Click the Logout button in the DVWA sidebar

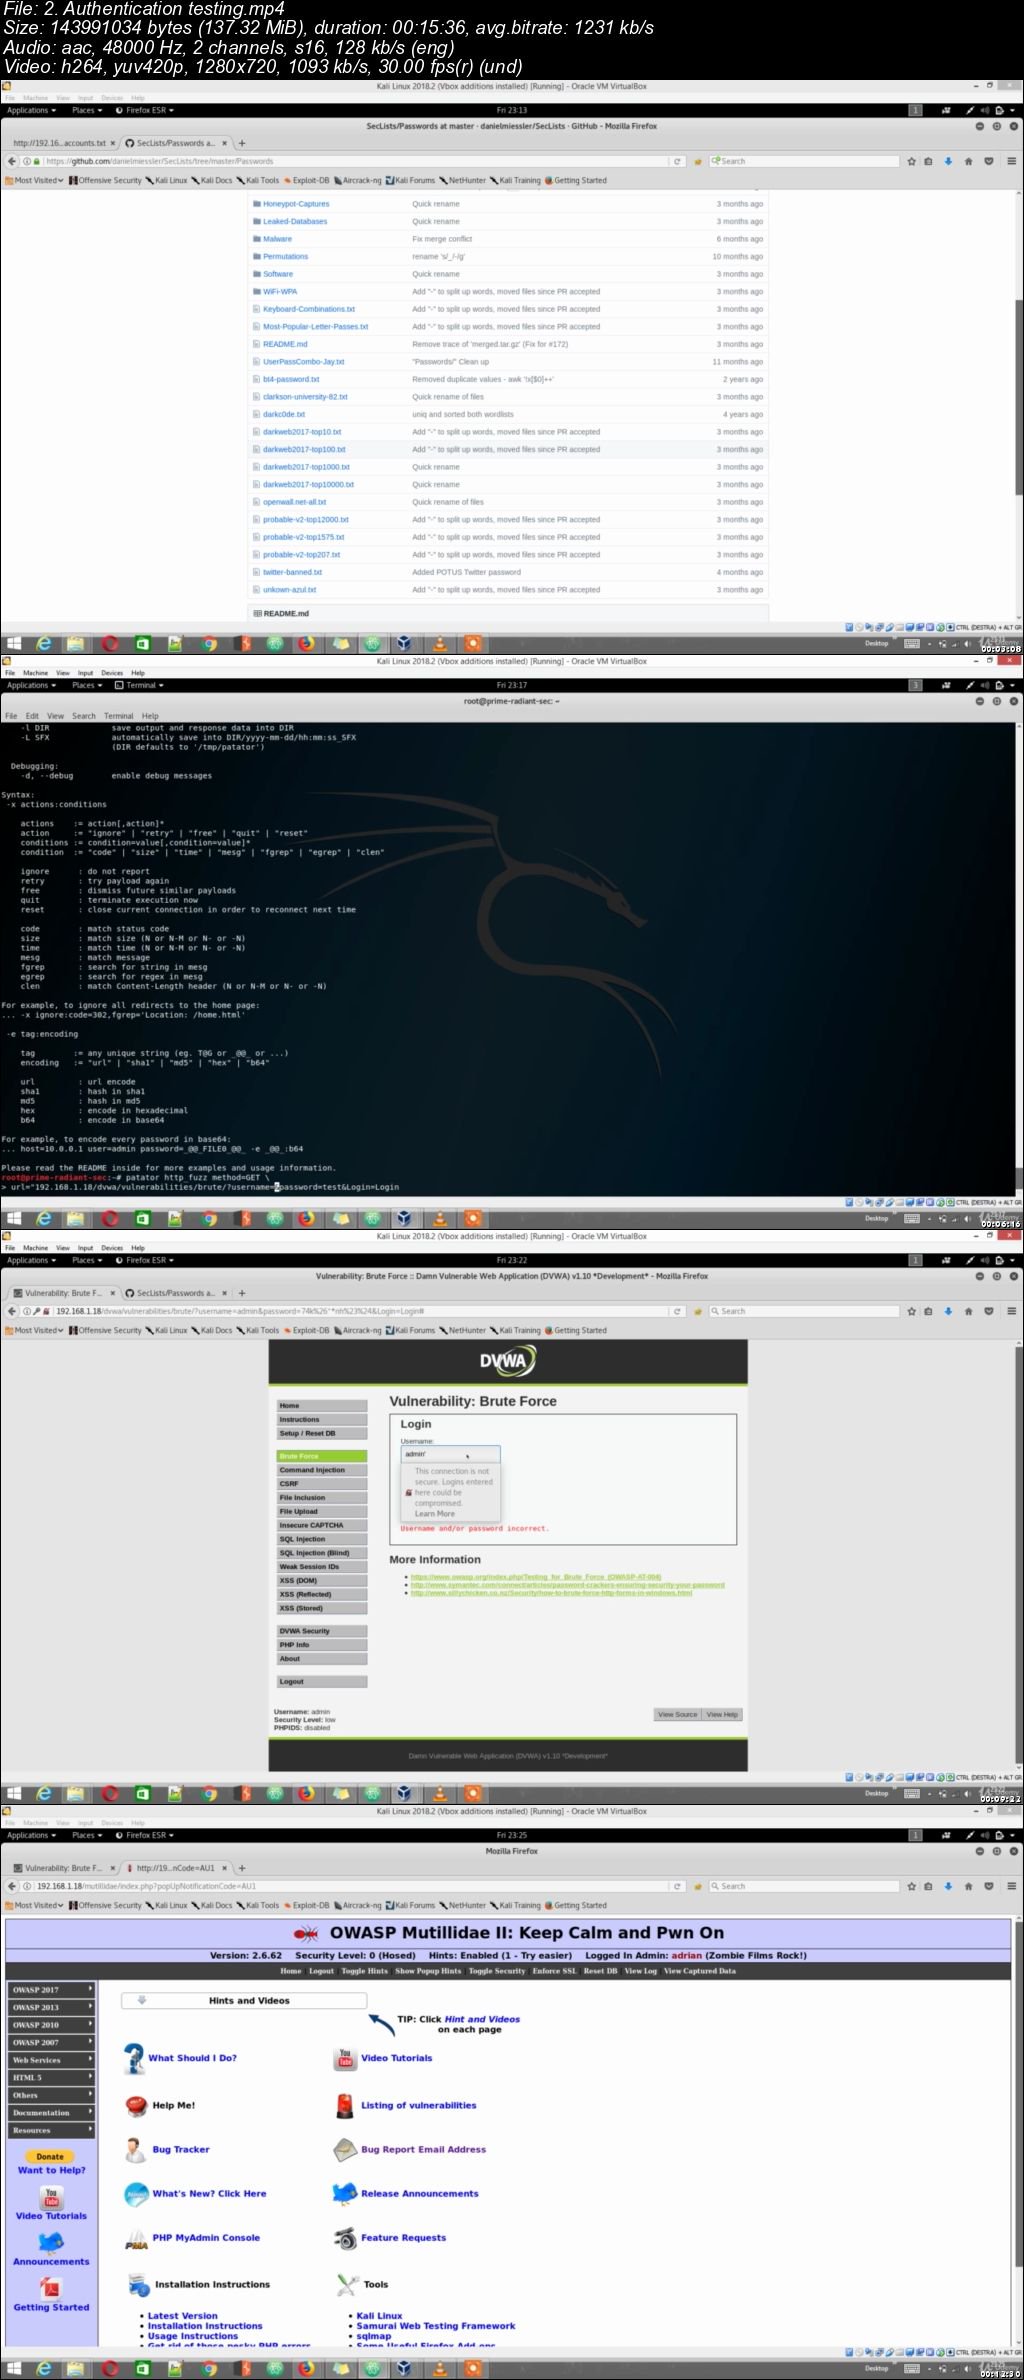click(x=322, y=1681)
